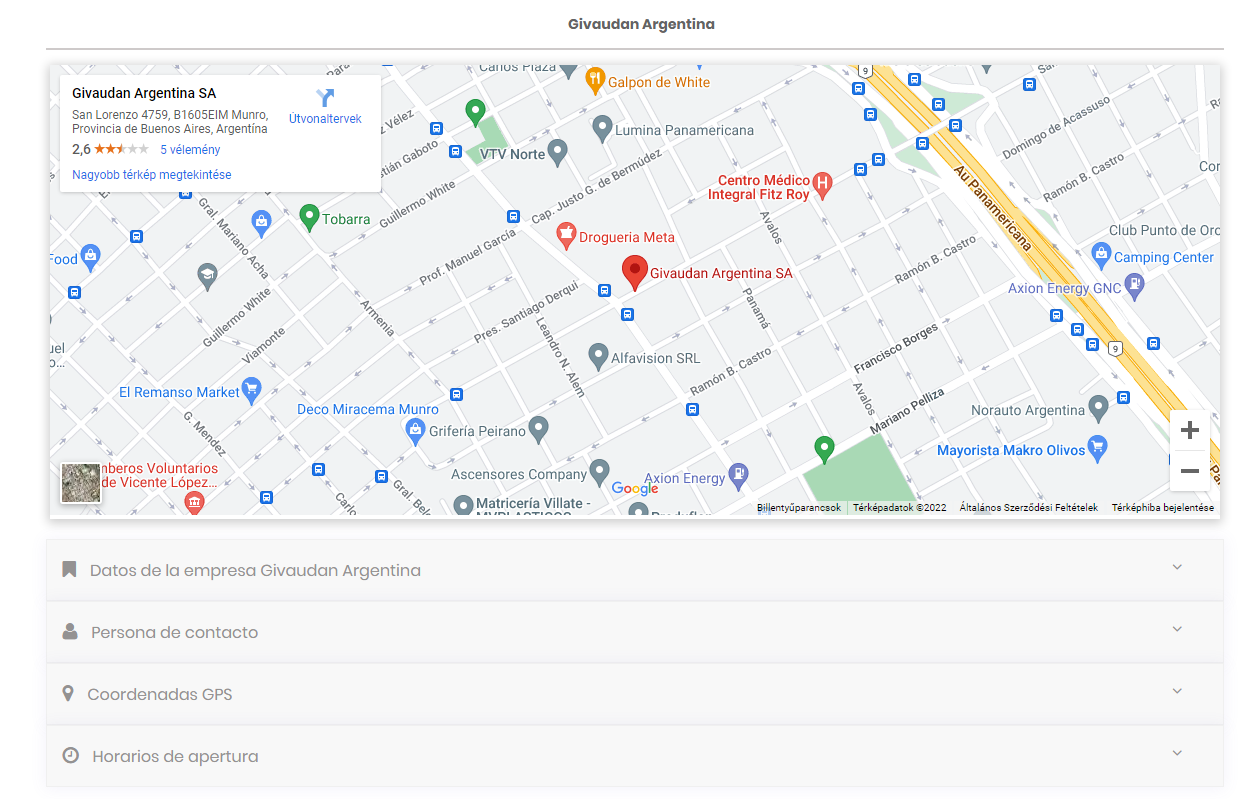Click the El Remanso Market shopping cart icon
This screenshot has width=1245, height=799.
pos(252,390)
